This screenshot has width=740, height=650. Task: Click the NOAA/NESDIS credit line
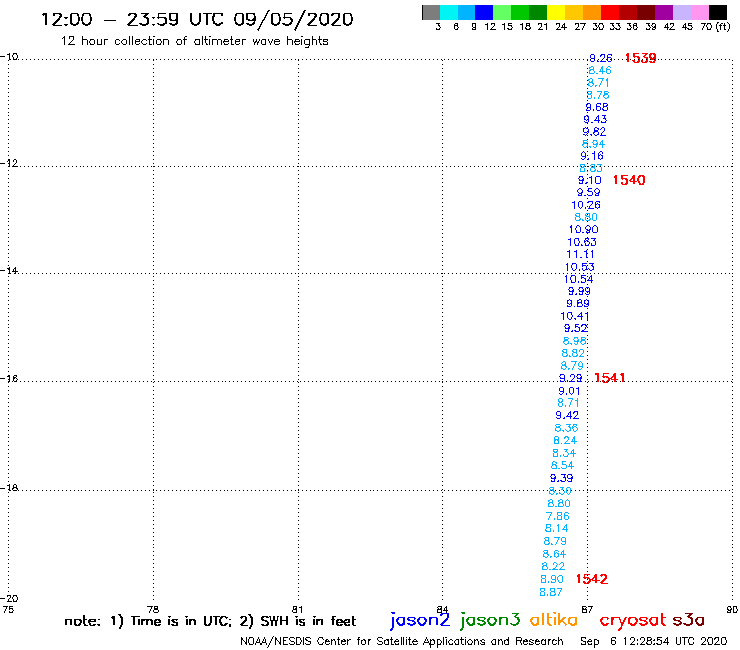[x=402, y=641]
